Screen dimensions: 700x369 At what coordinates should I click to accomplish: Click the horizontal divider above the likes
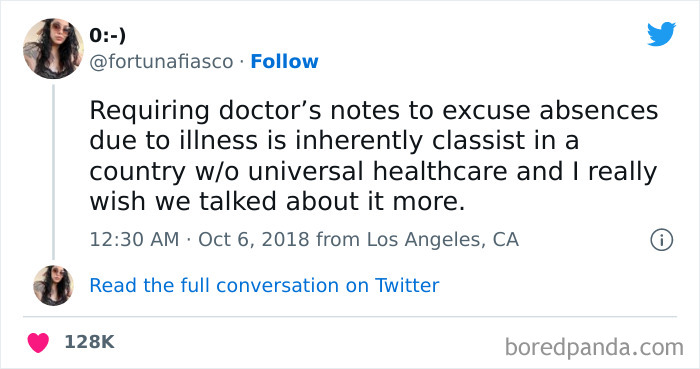[x=350, y=317]
